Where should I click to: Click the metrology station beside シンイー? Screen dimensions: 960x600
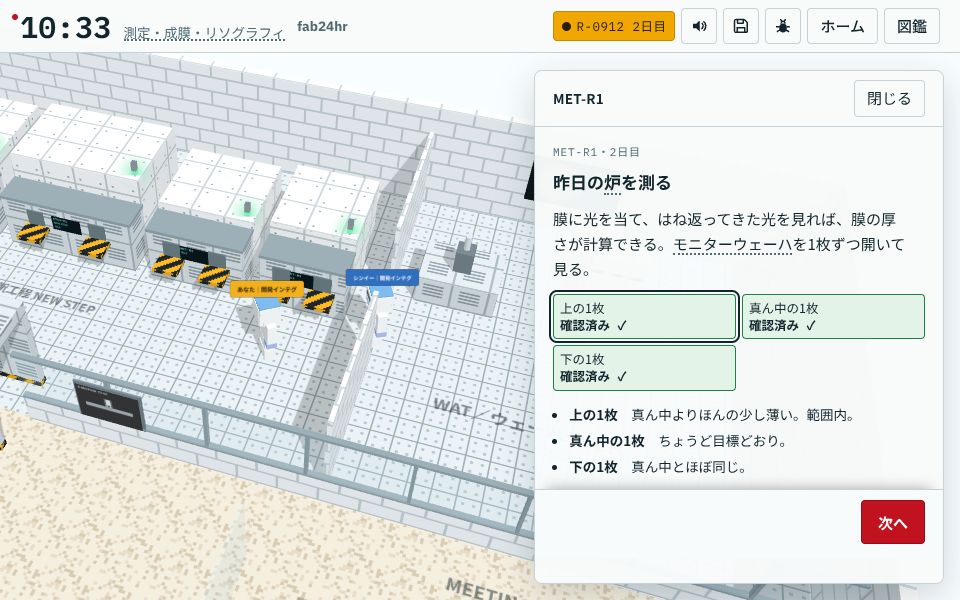point(458,275)
